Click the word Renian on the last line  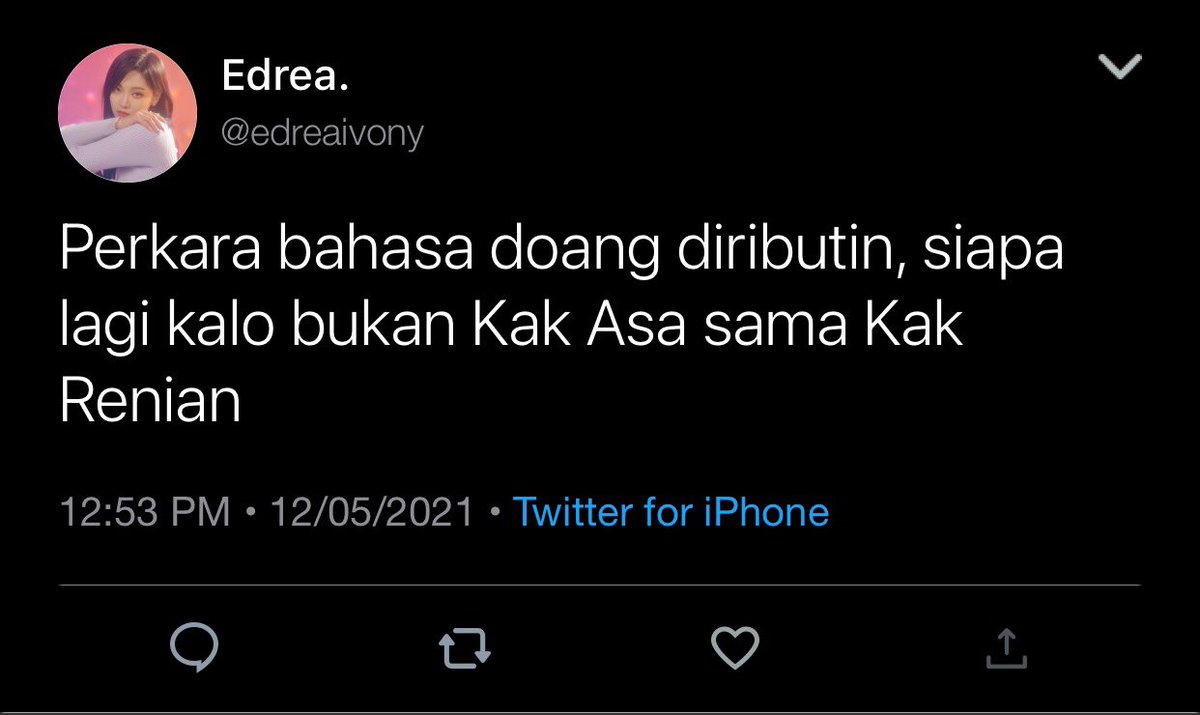pyautogui.click(x=151, y=404)
